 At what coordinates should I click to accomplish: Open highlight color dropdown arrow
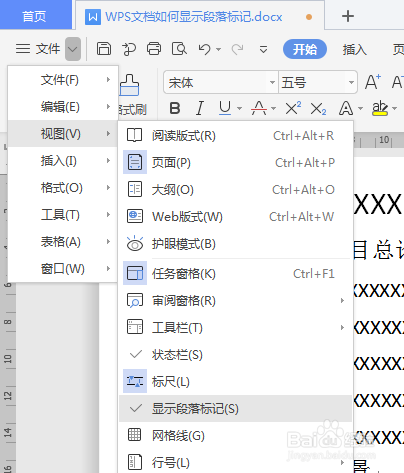394,109
